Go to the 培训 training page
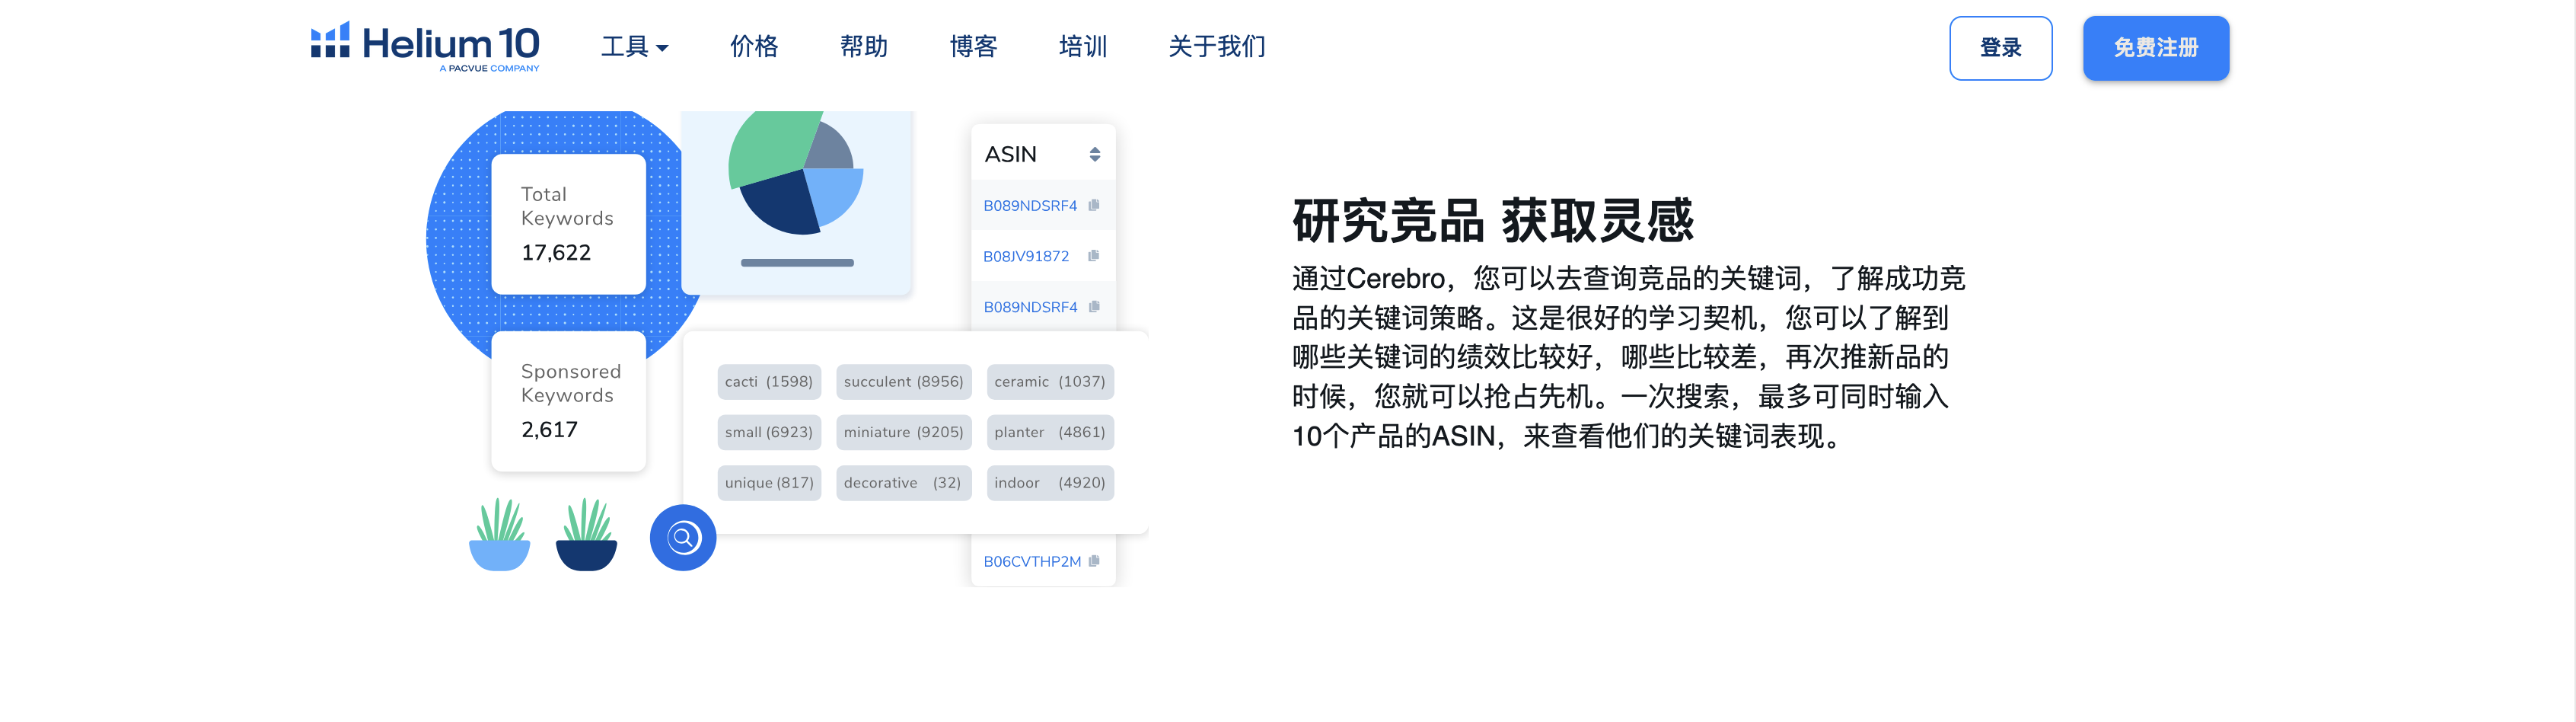 coord(1082,47)
